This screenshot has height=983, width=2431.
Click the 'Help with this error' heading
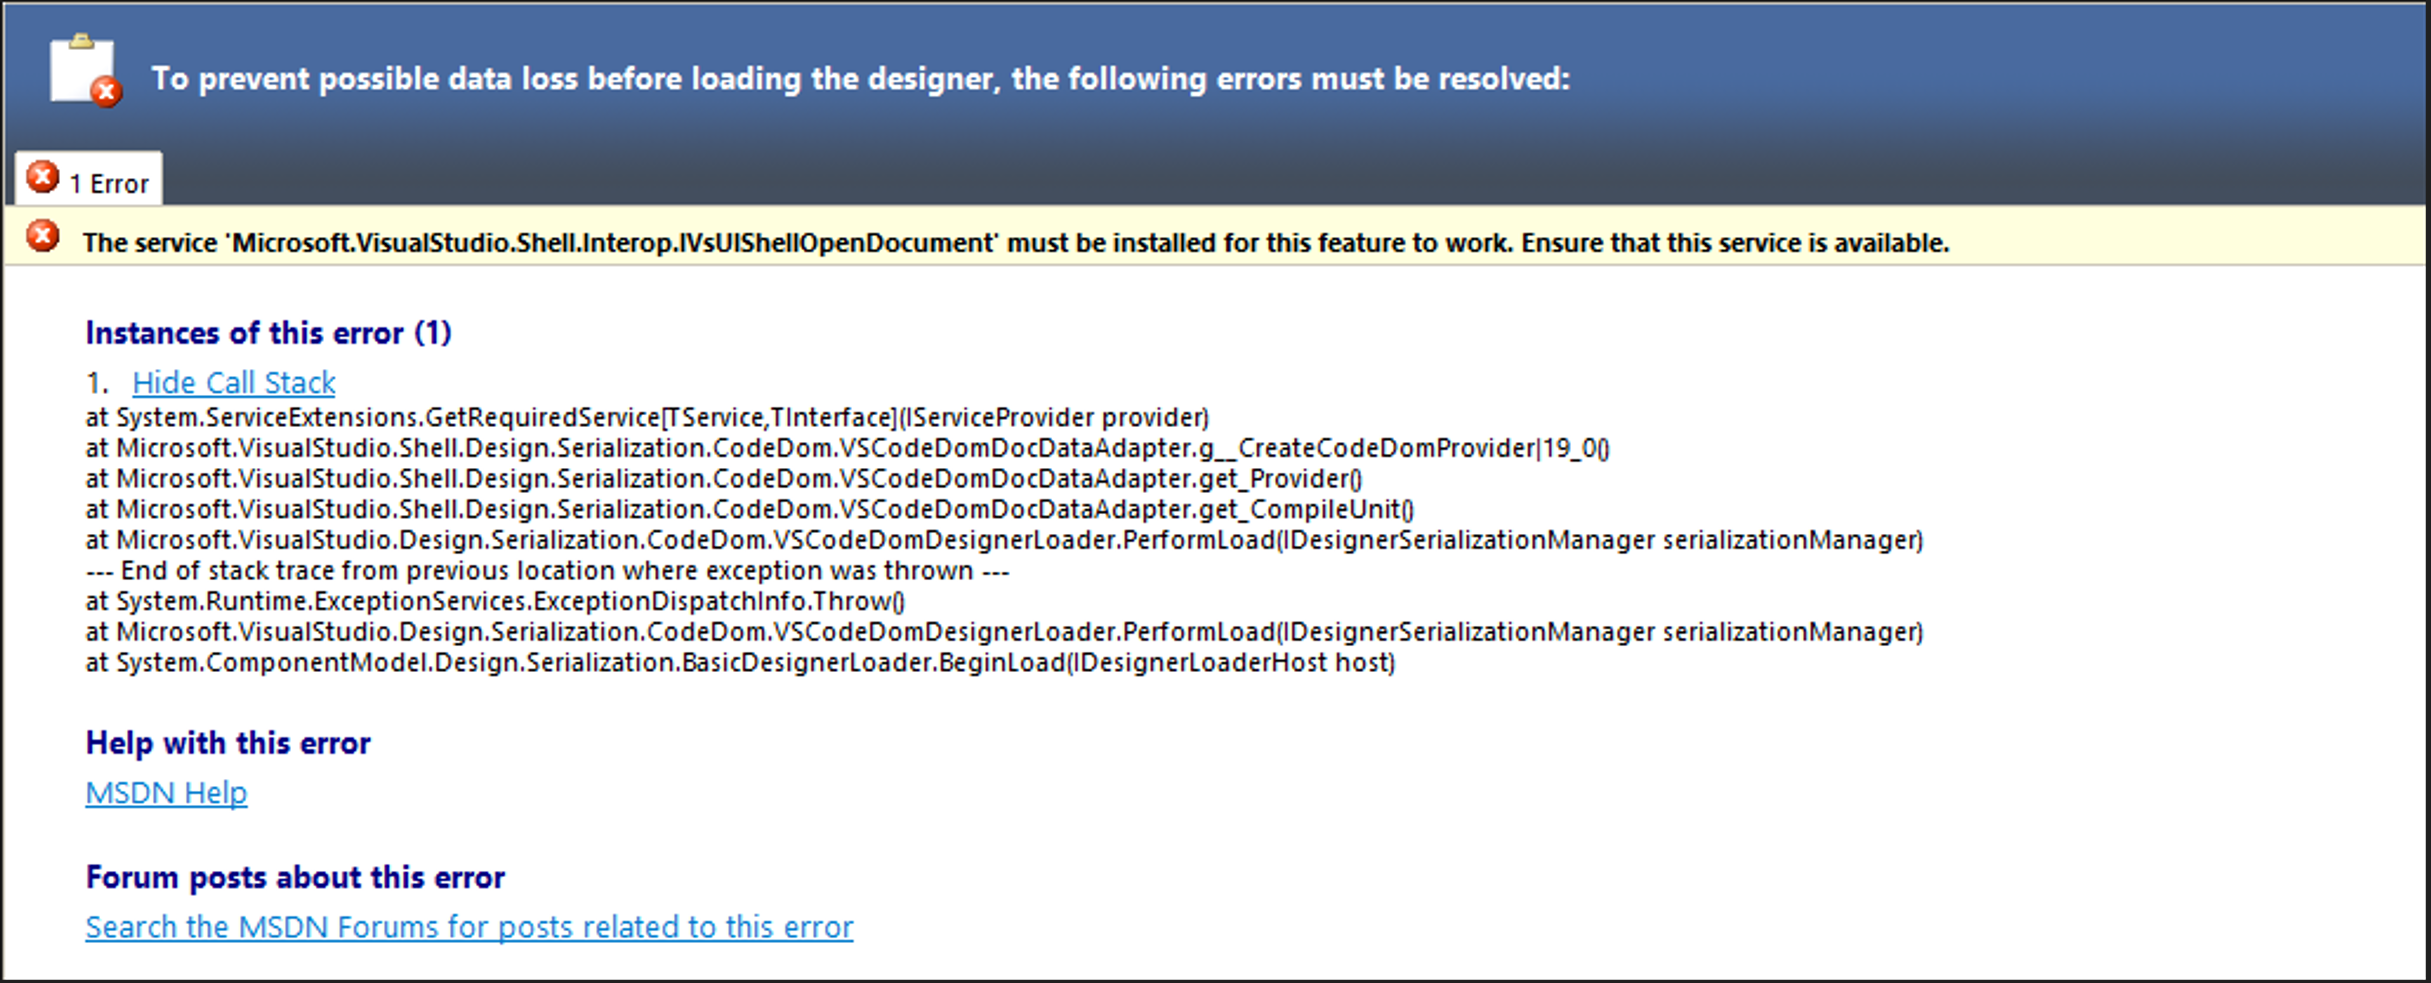click(x=228, y=743)
